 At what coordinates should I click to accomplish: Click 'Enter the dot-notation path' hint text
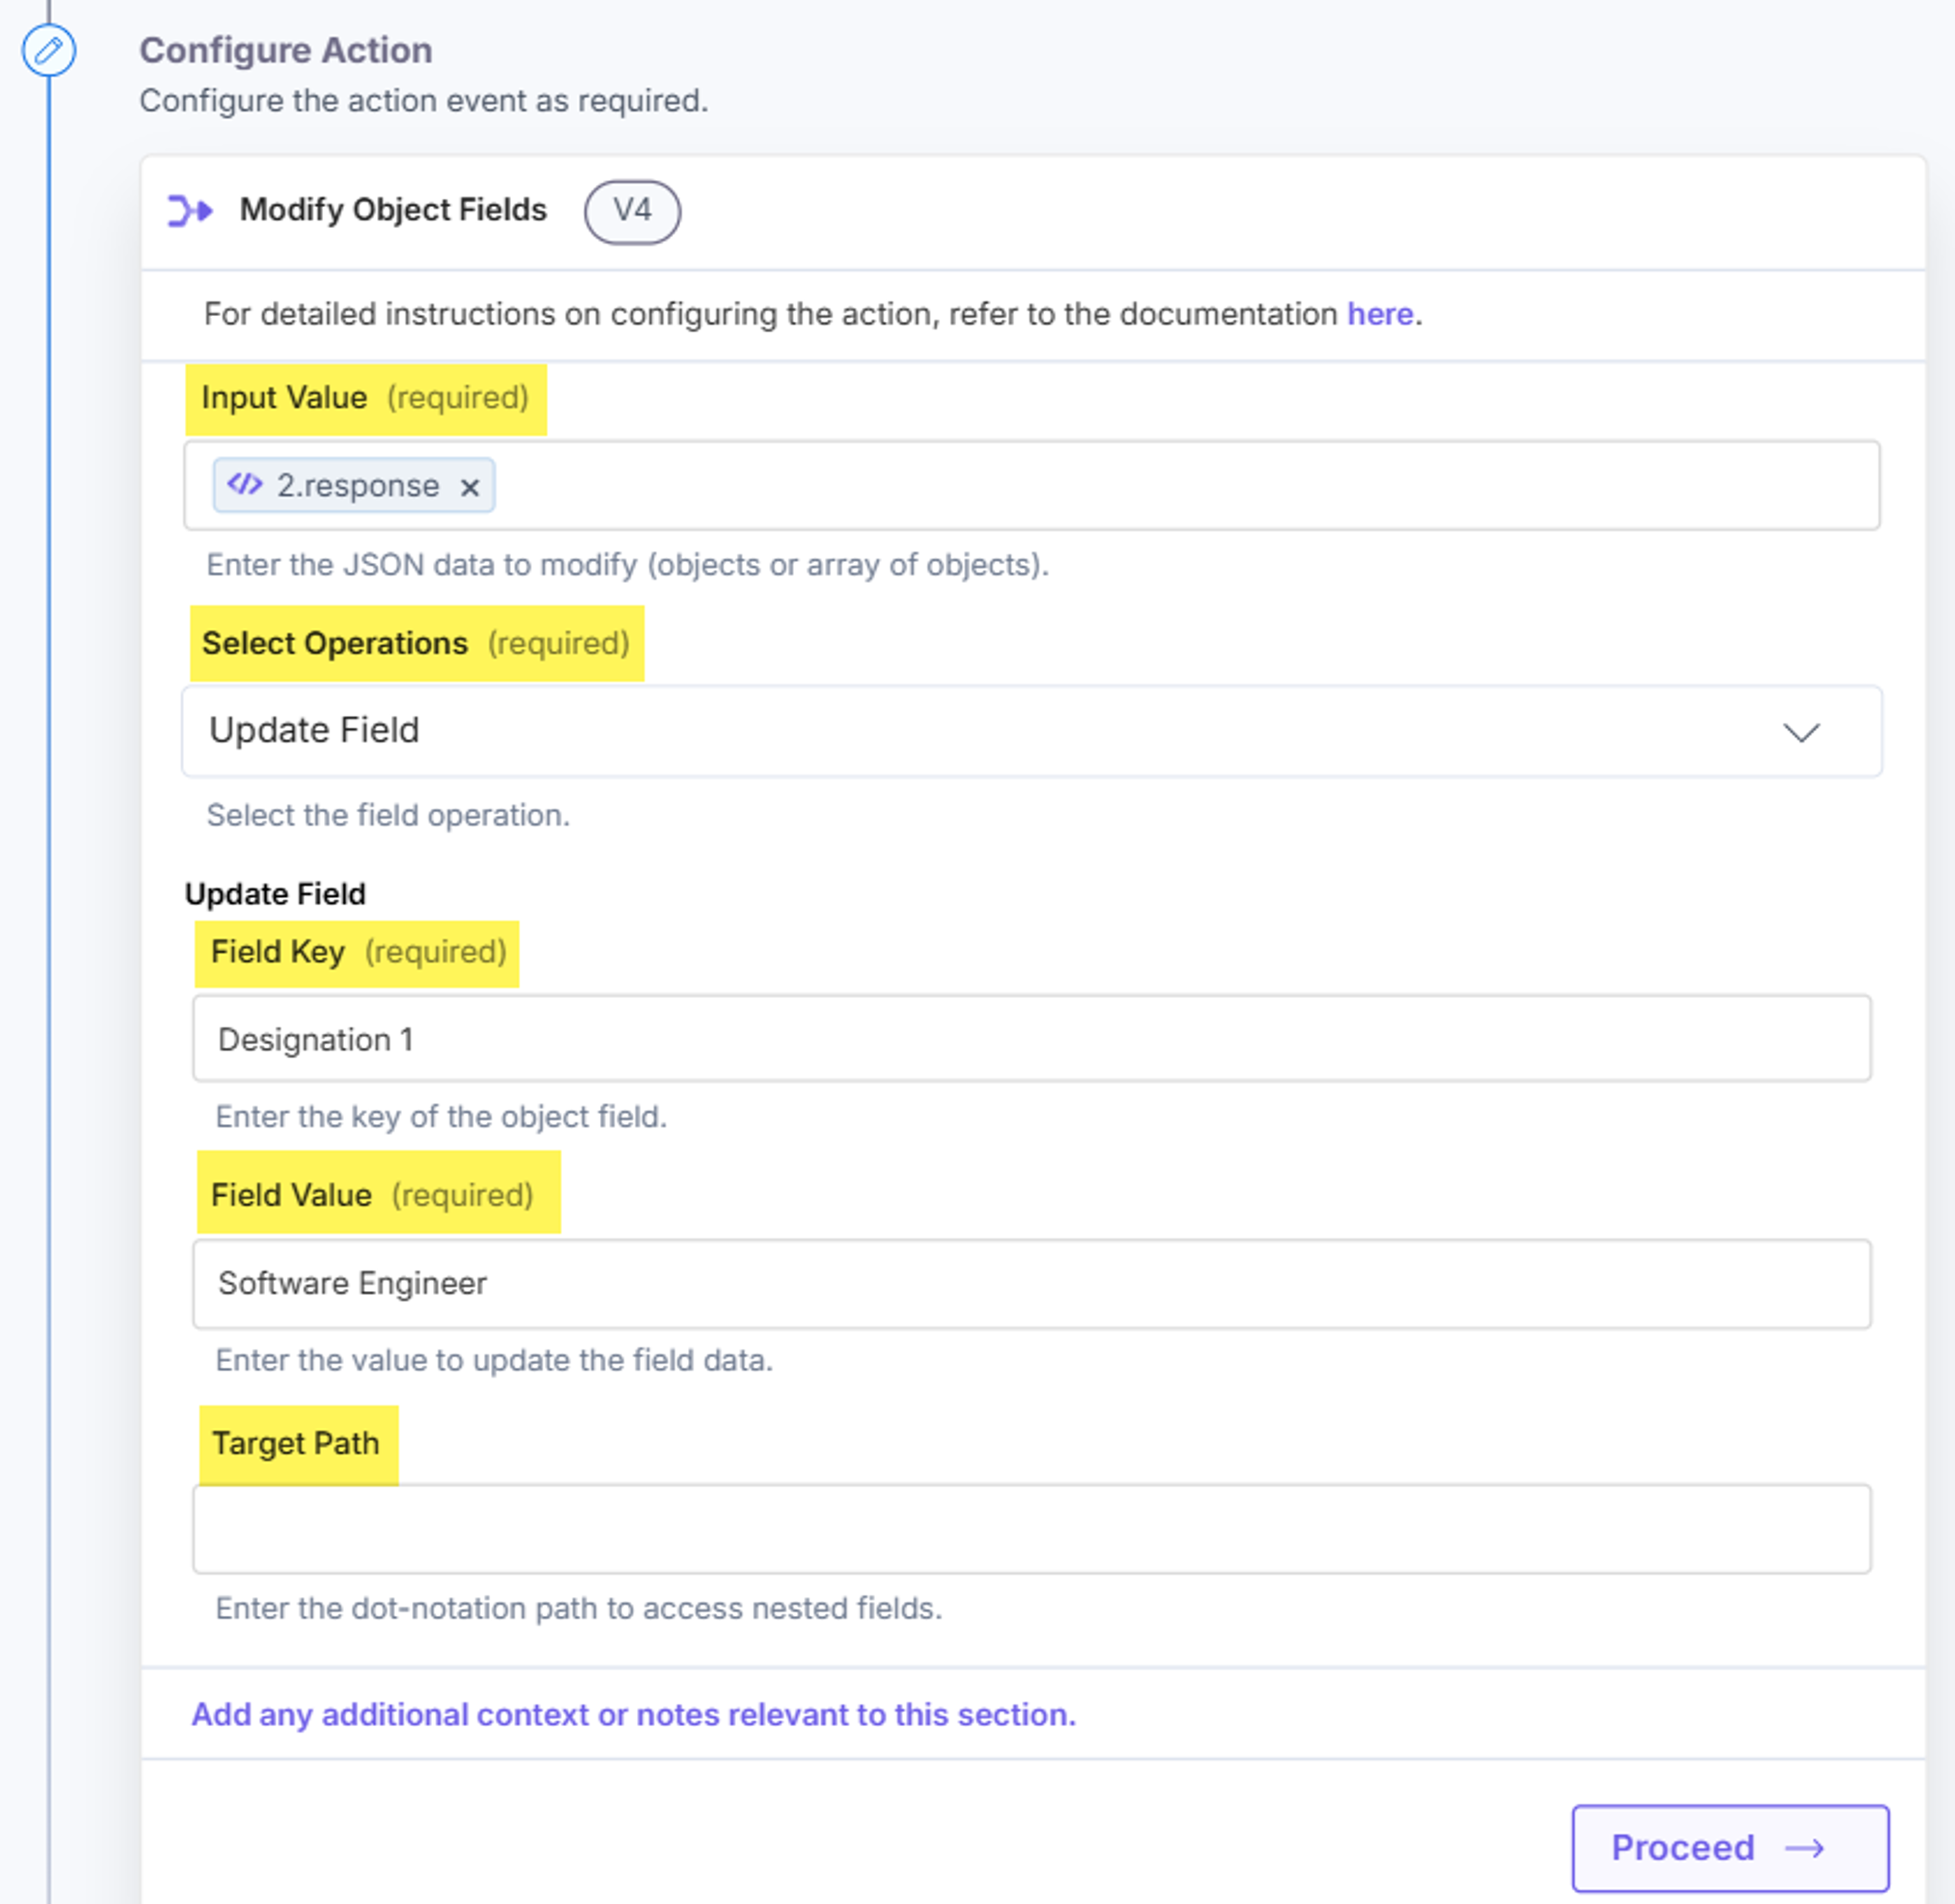point(579,1608)
